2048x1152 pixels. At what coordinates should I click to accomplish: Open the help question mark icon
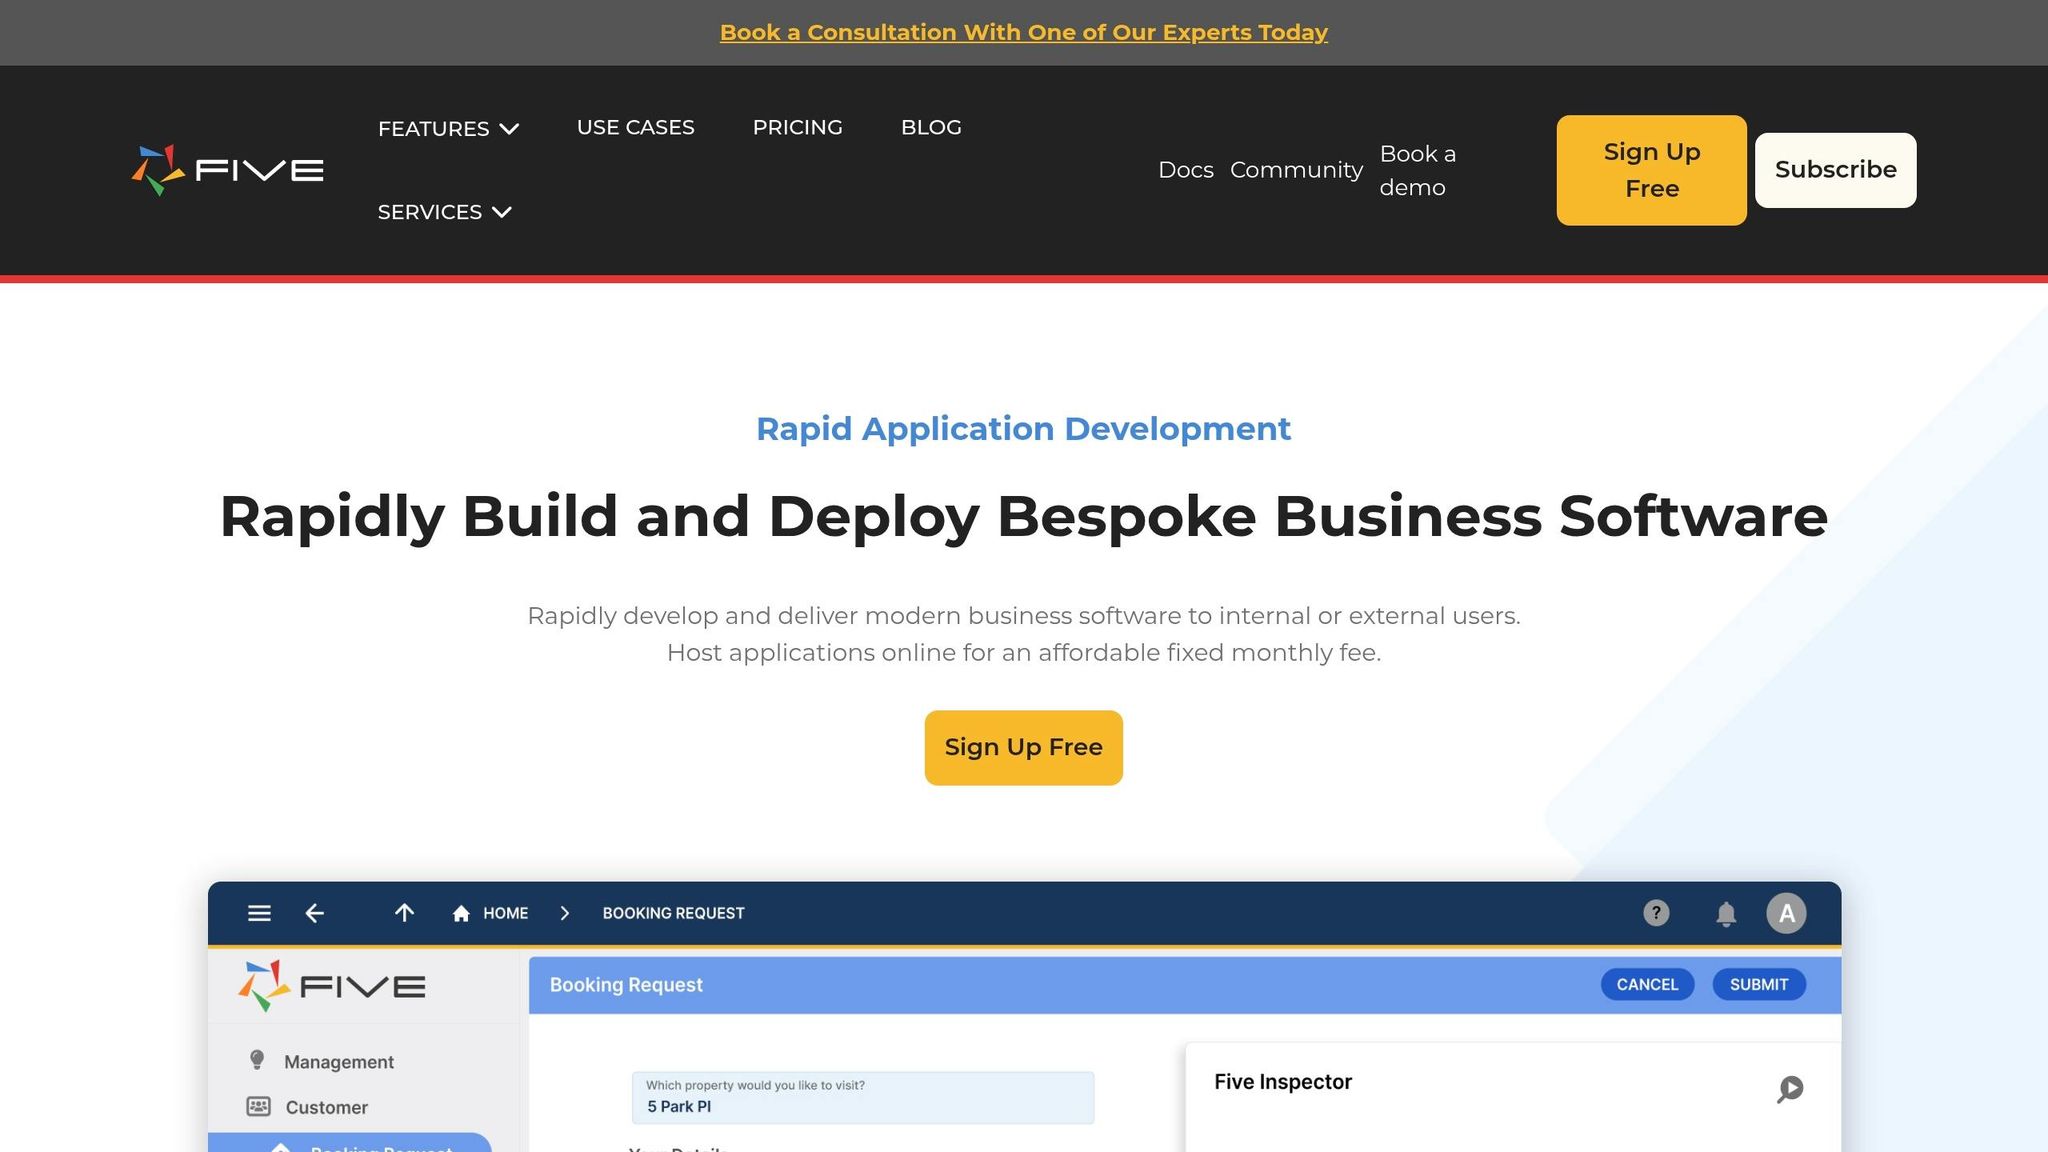[1656, 913]
